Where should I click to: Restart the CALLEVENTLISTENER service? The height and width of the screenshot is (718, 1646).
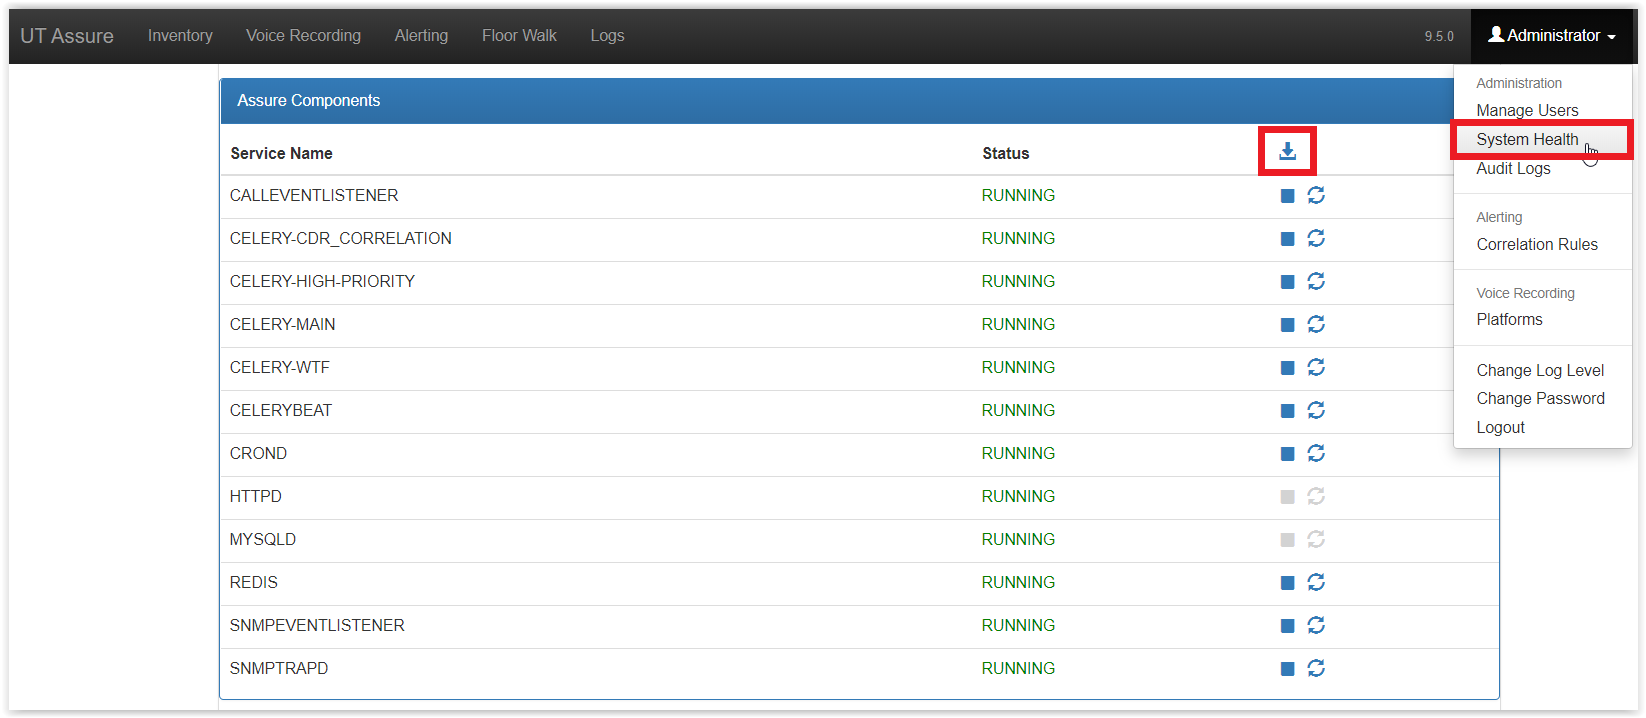point(1316,195)
